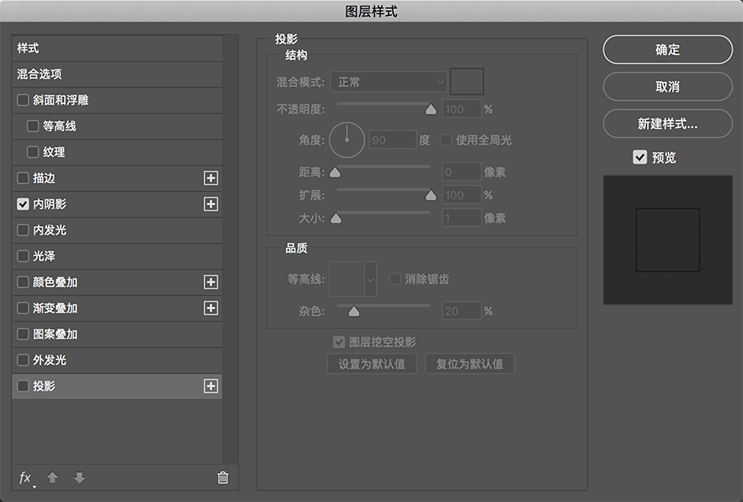Uncheck the 内阴影 checkbox
This screenshot has width=743, height=502.
click(23, 204)
